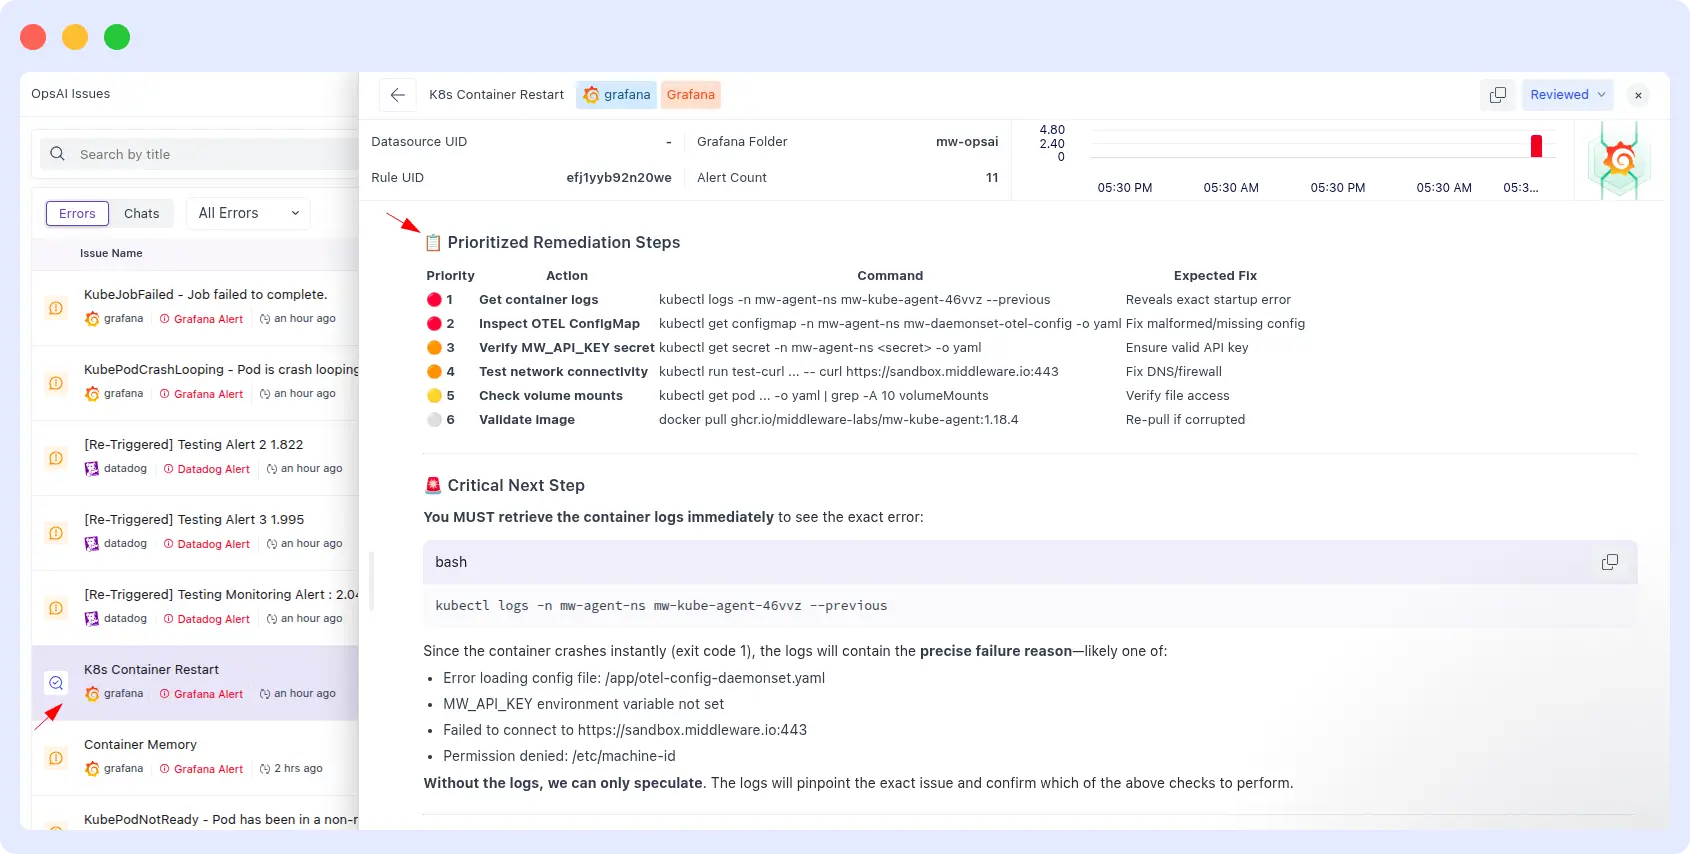The width and height of the screenshot is (1690, 854).
Task: Click Grafana Alert label under KubePodCrashLooping
Action: (208, 394)
